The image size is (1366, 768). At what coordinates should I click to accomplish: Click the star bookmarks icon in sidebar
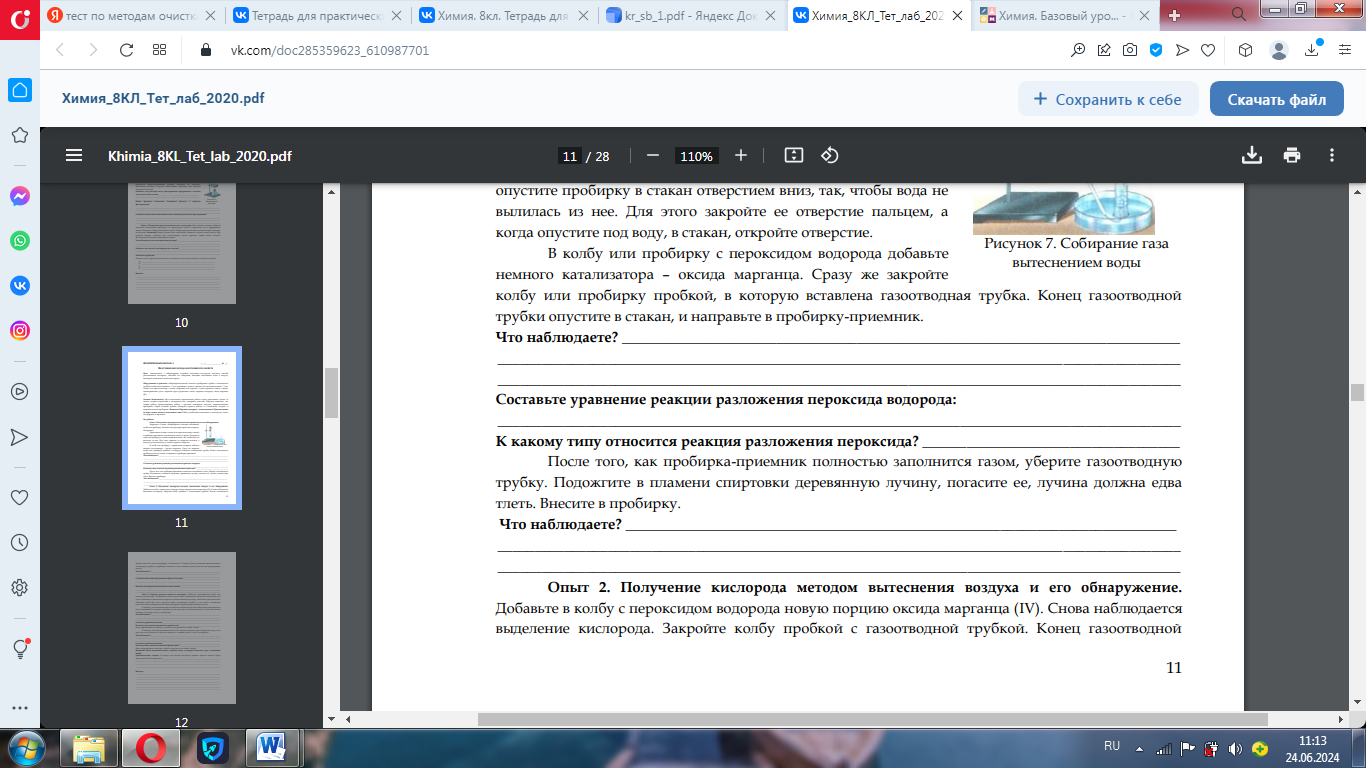19,135
